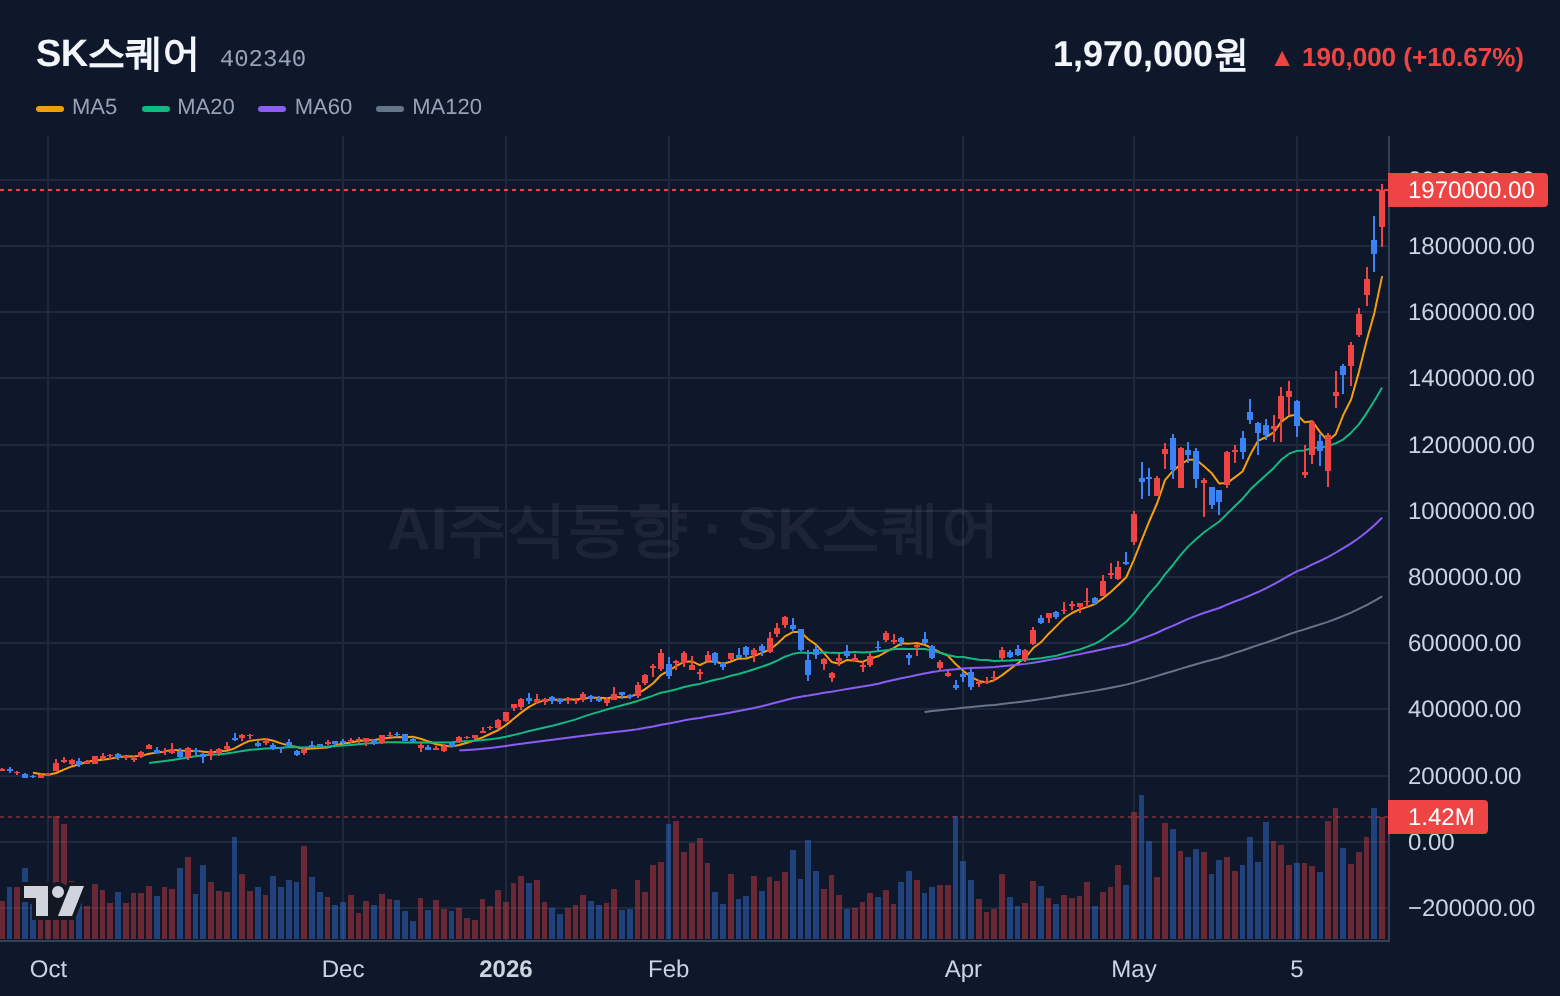Click the Feb time axis label
Viewport: 1560px width, 996px height.
coord(669,969)
